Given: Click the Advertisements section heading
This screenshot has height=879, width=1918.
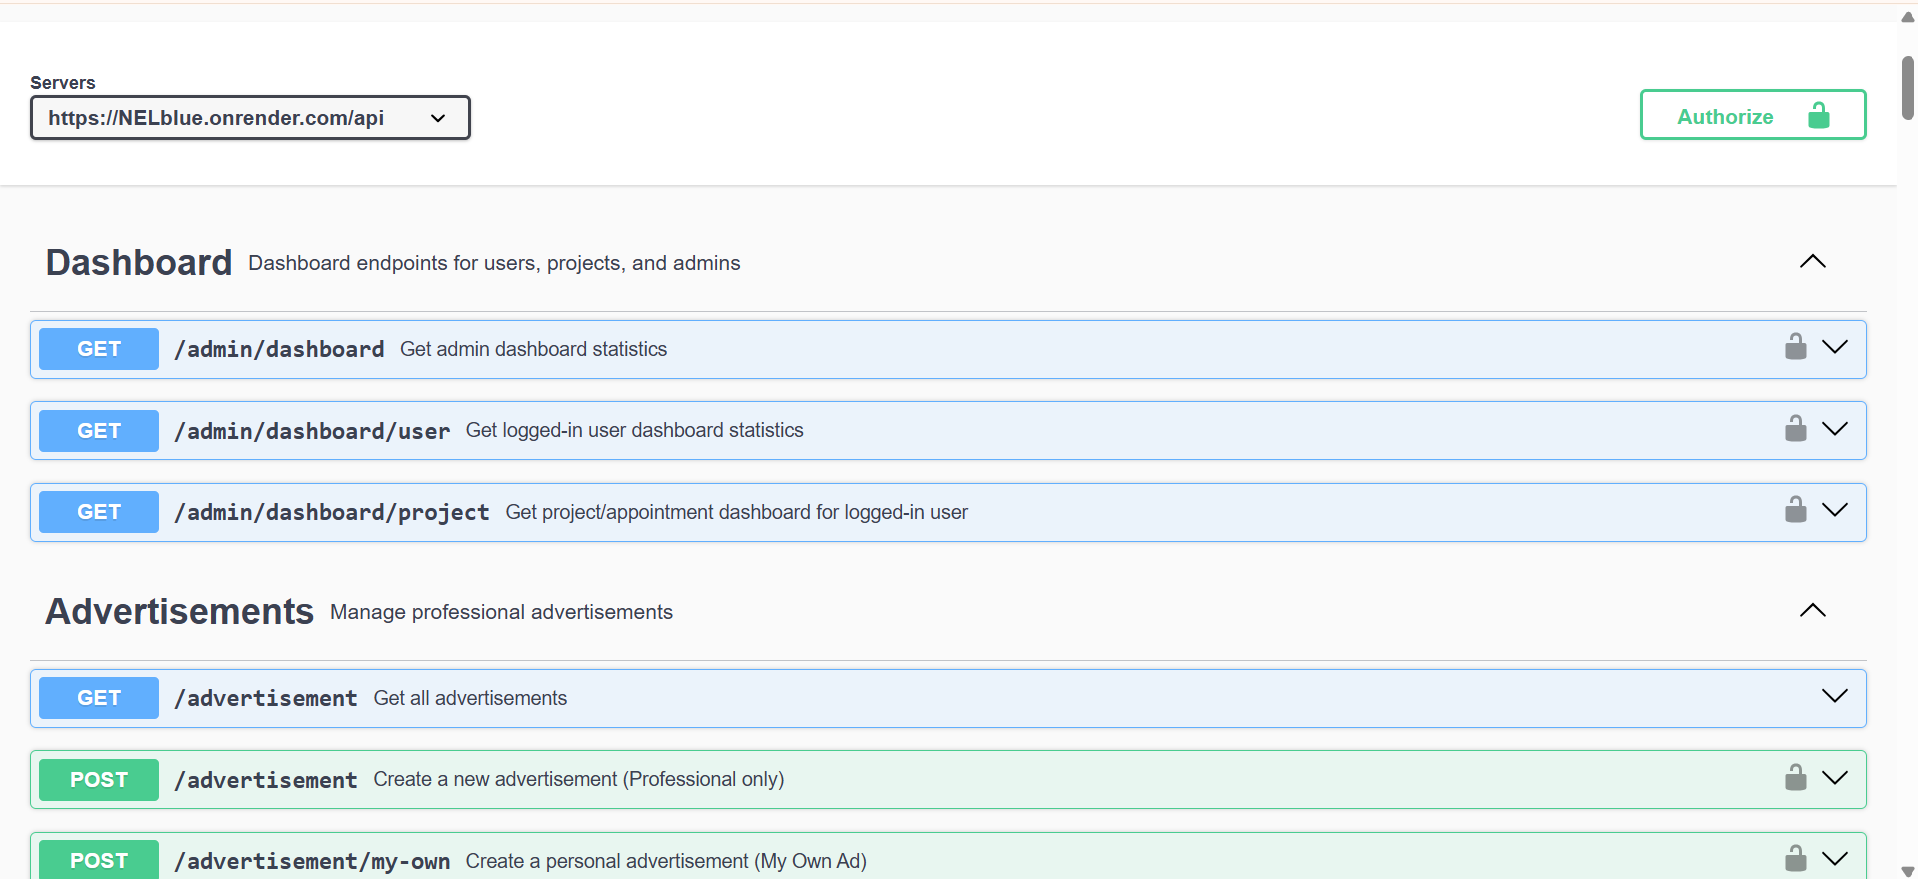Looking at the screenshot, I should pyautogui.click(x=180, y=612).
